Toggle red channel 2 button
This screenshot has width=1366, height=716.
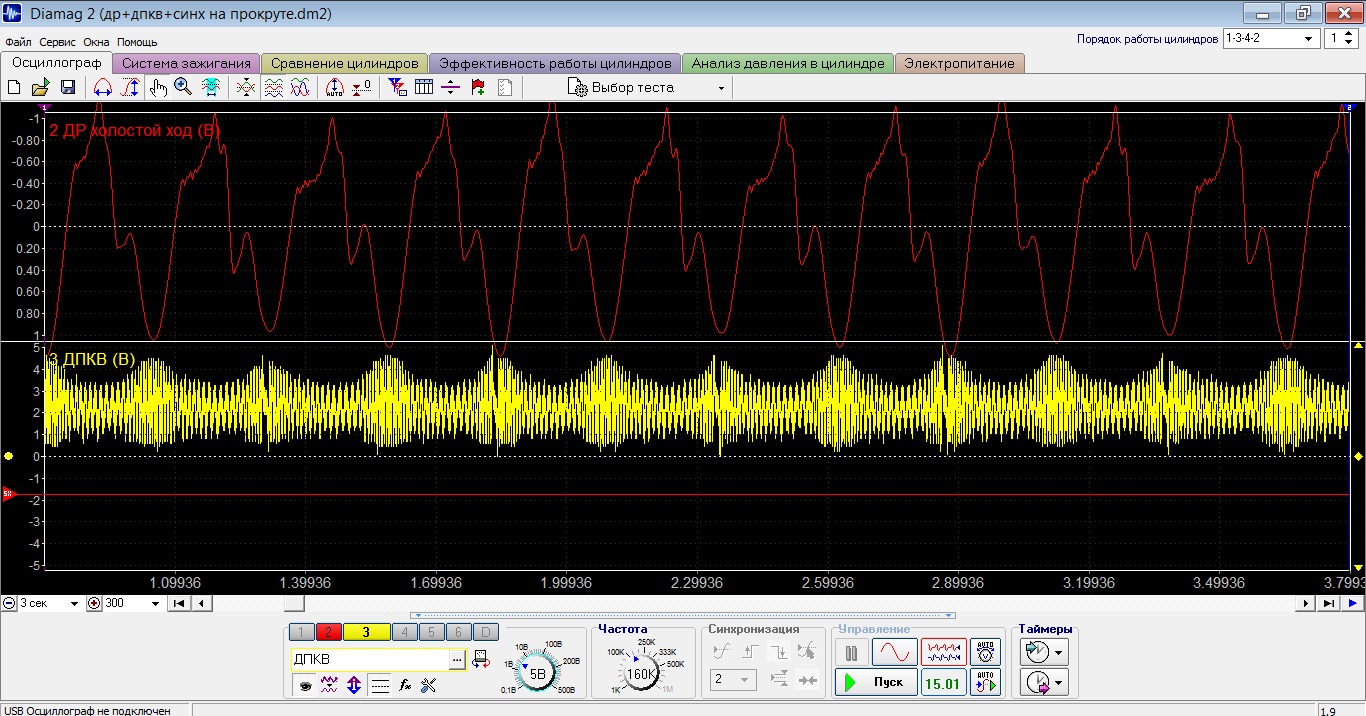(328, 632)
